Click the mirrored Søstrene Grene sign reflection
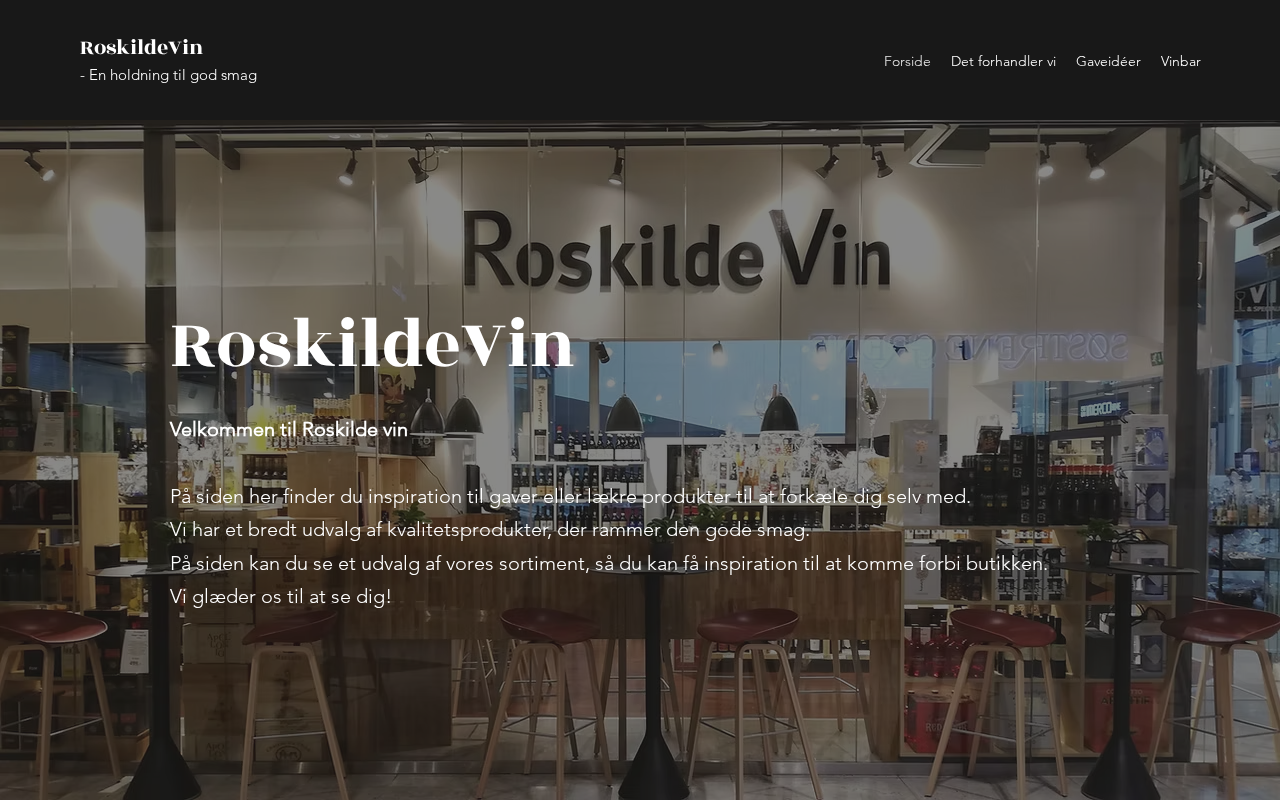Image resolution: width=1280 pixels, height=800 pixels. (968, 347)
